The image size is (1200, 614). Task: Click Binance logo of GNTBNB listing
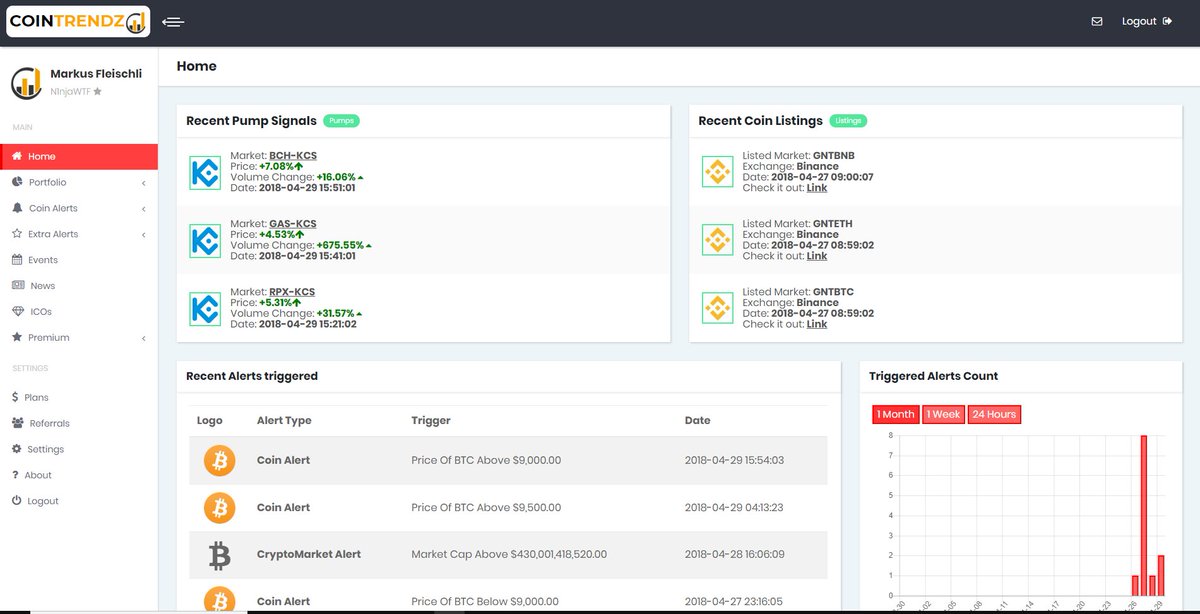click(717, 172)
